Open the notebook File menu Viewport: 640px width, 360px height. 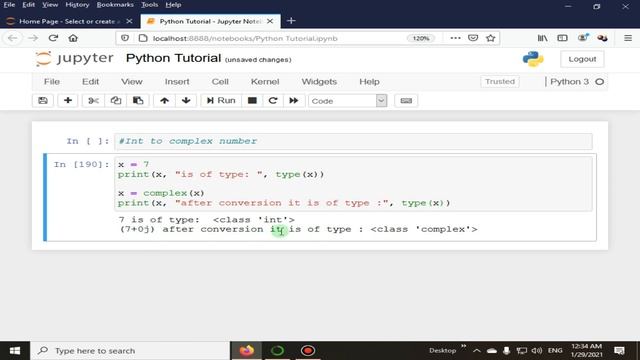point(52,82)
